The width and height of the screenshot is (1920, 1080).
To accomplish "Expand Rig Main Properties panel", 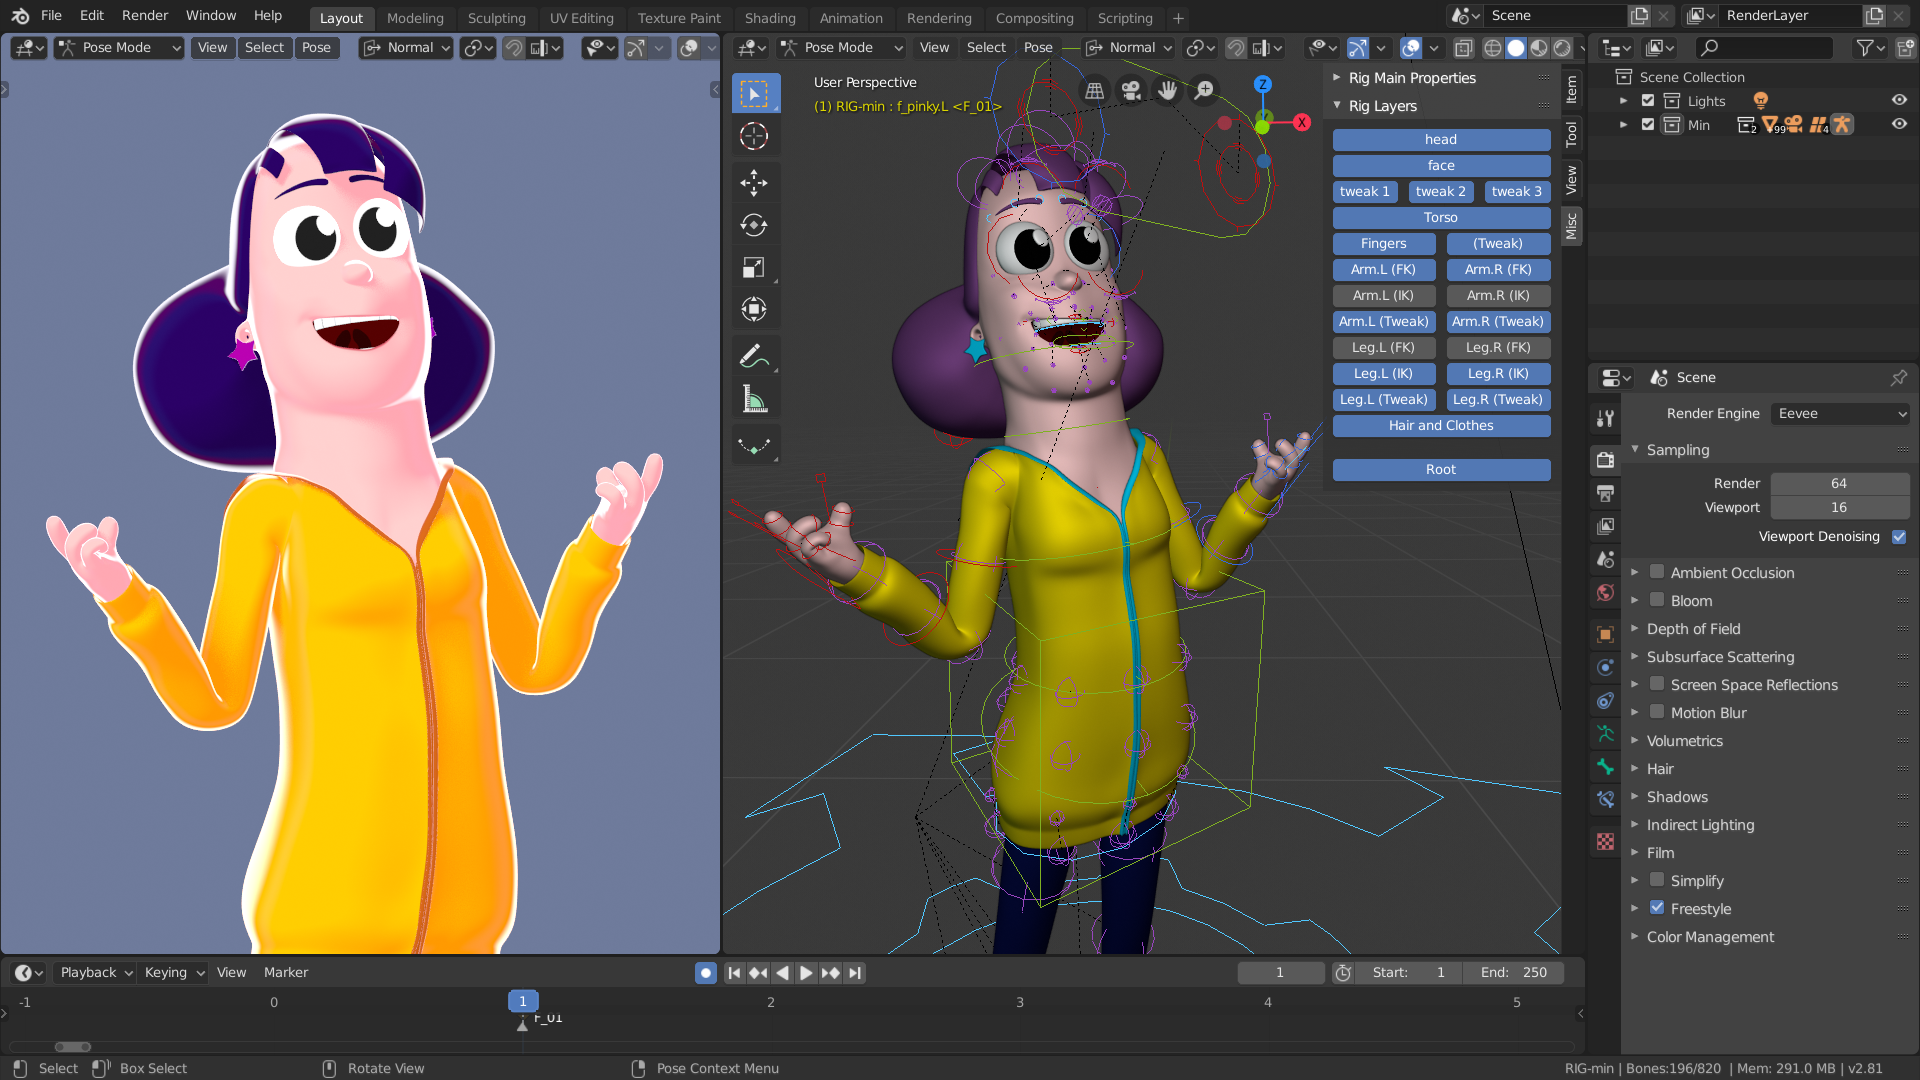I will click(x=1411, y=78).
